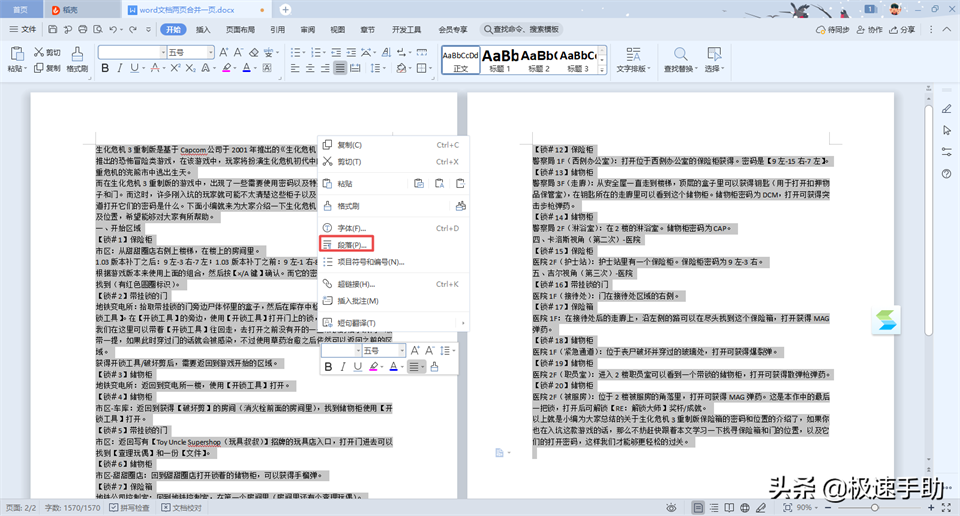Open the 插入 (Insert) ribbon tab
This screenshot has width=960, height=516.
(x=203, y=30)
